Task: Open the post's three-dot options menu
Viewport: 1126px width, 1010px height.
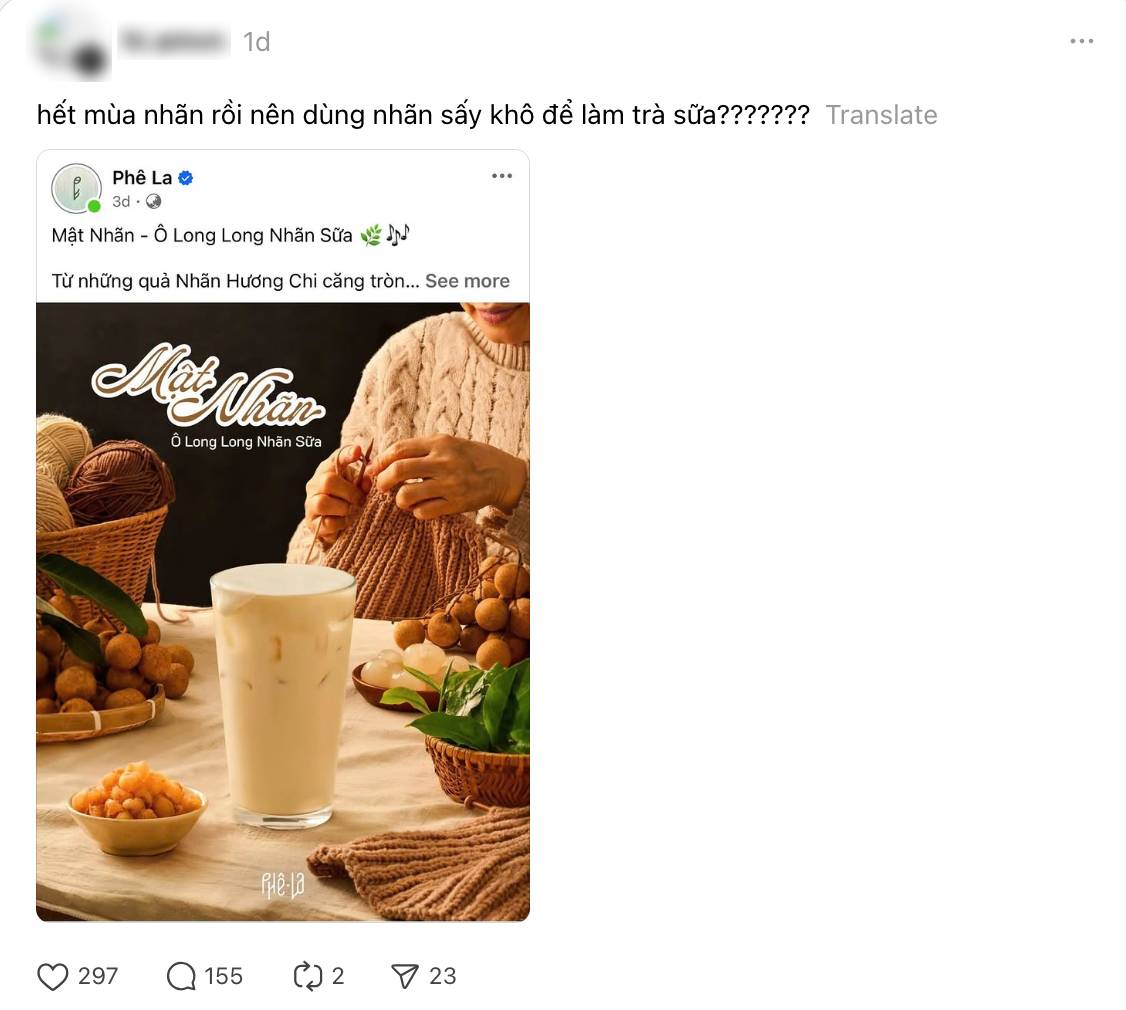Action: 1081,42
